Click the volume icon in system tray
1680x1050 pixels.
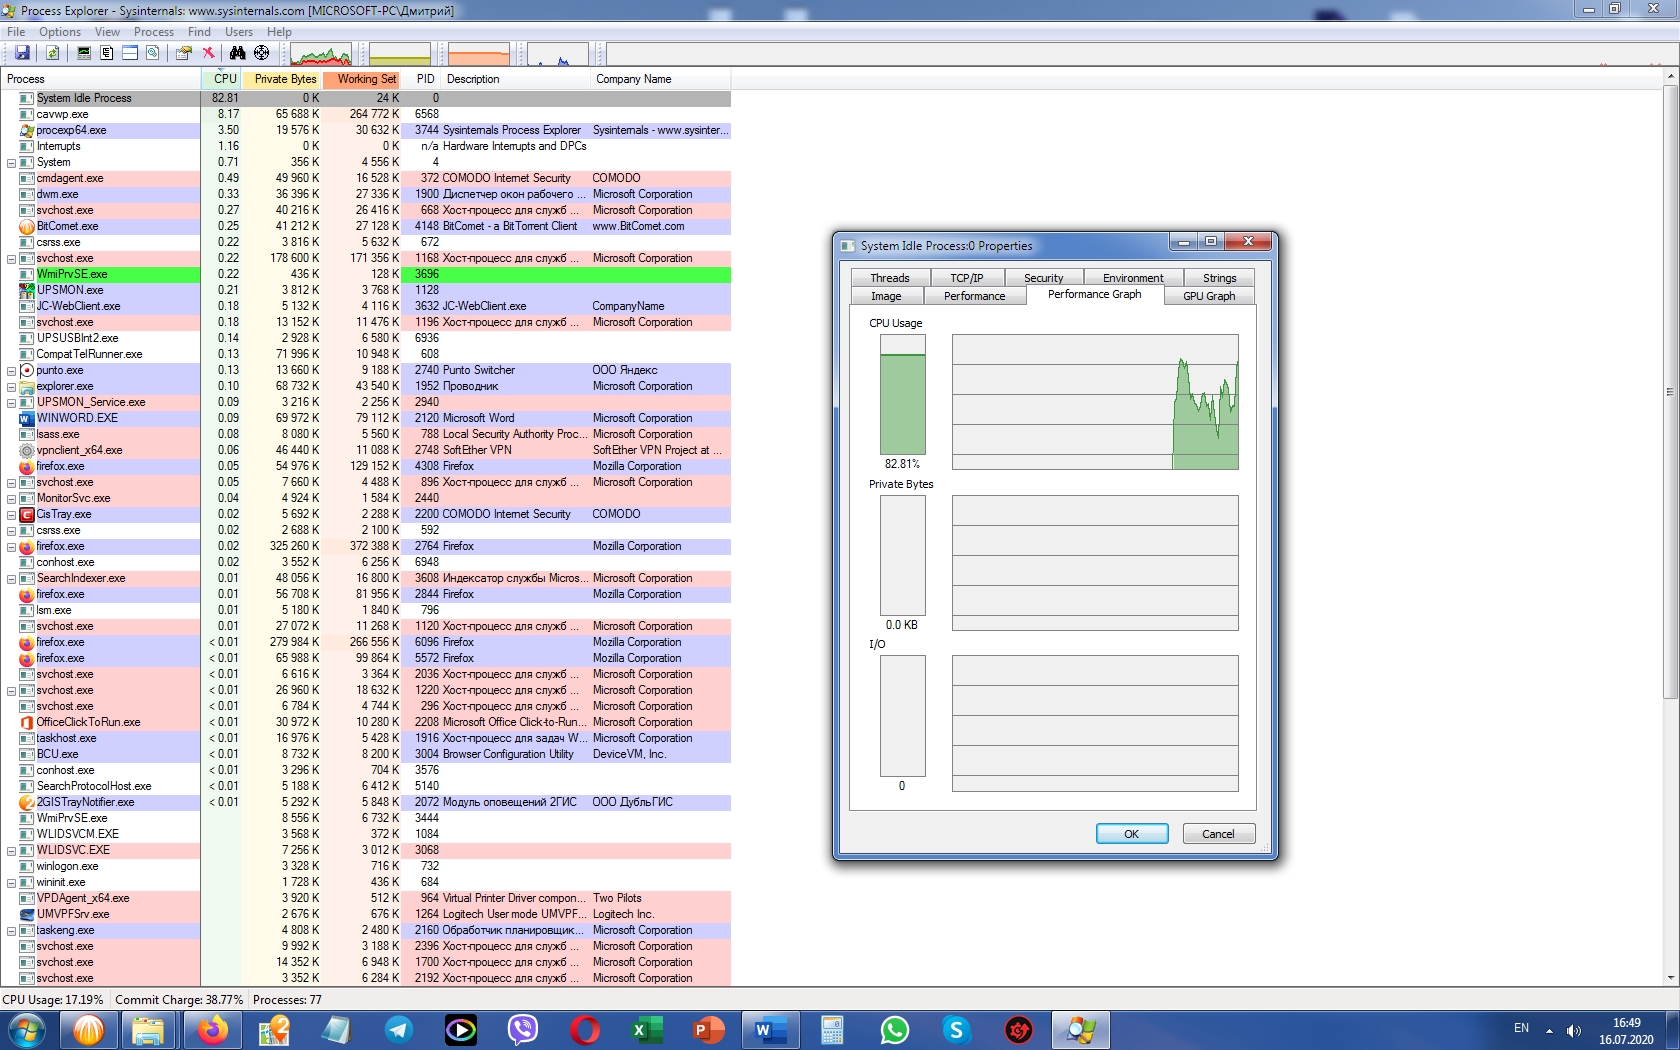point(1574,1030)
